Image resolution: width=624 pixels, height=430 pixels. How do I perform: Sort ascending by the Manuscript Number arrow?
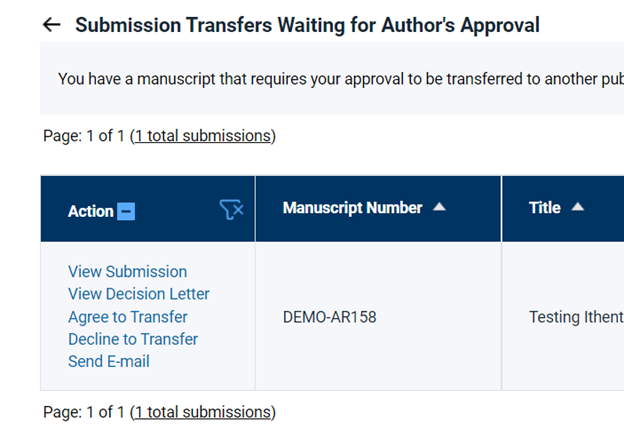coord(439,207)
